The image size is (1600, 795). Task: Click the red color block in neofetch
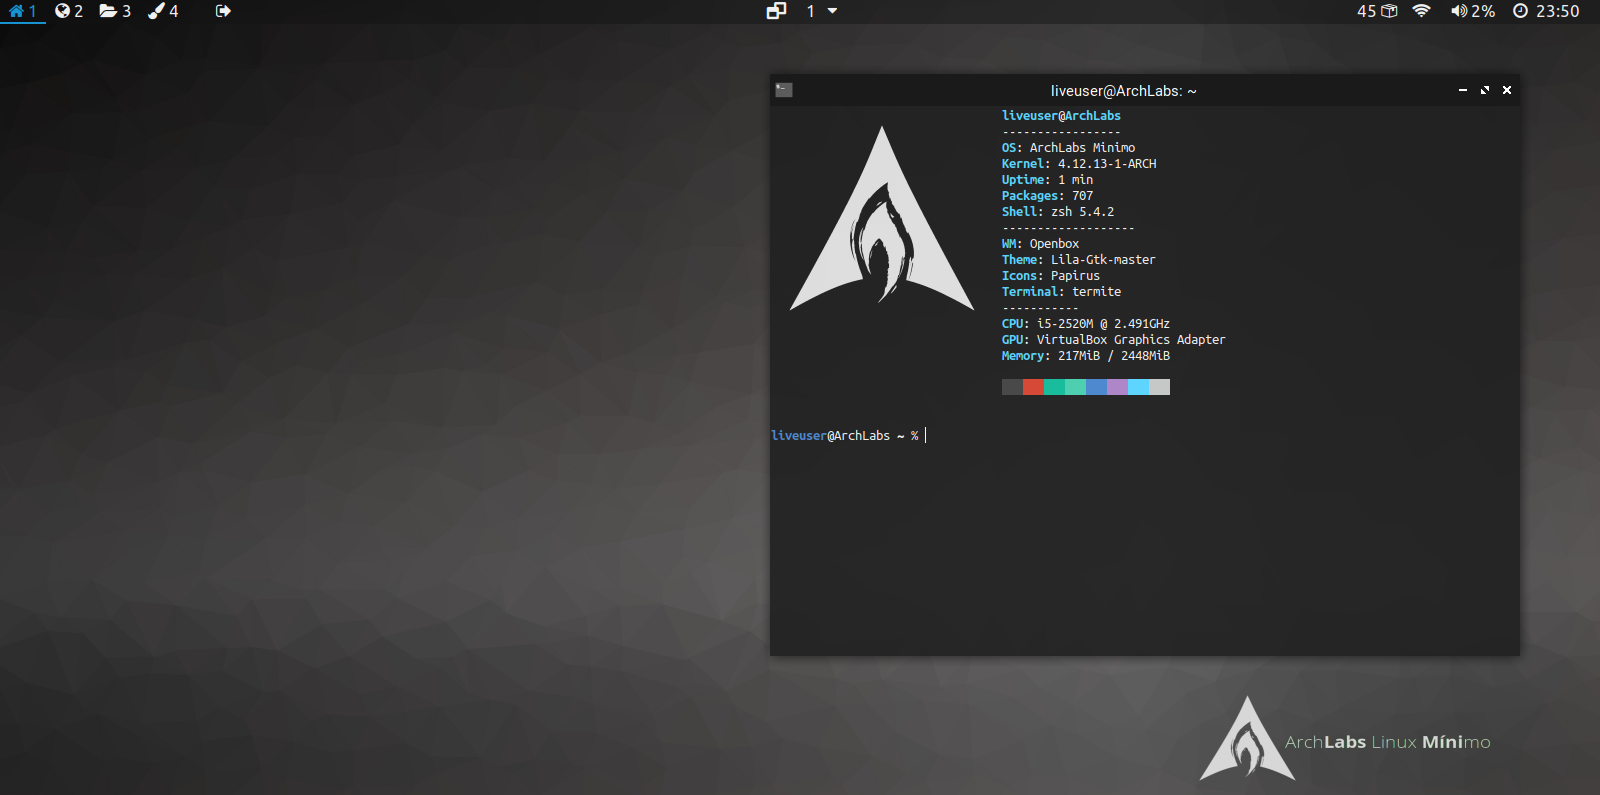tap(1033, 387)
